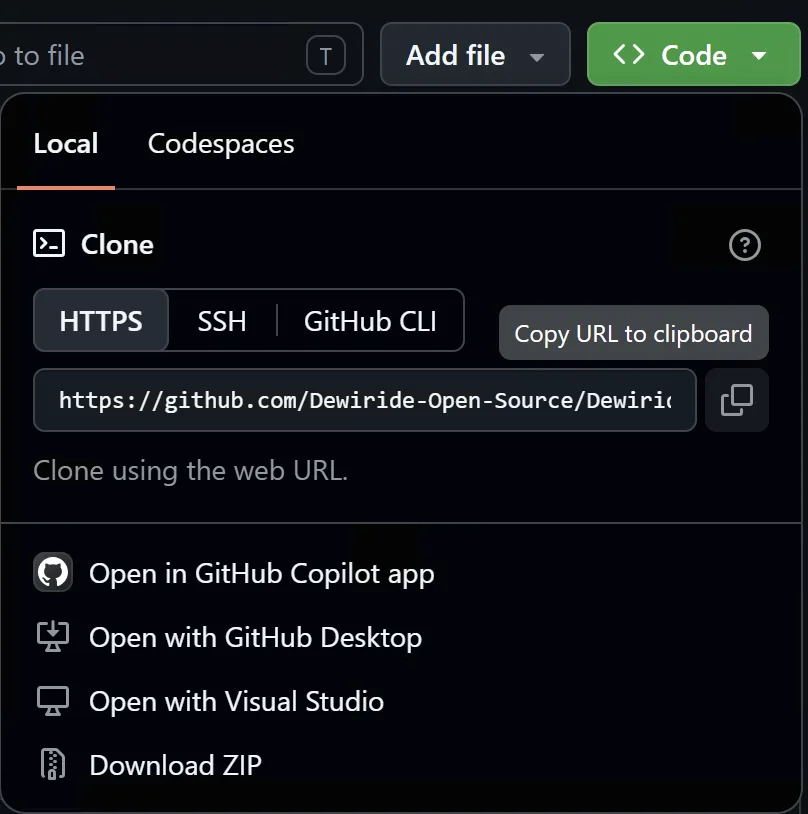Focus the Go to file search box
This screenshot has width=808, height=814.
tap(181, 55)
